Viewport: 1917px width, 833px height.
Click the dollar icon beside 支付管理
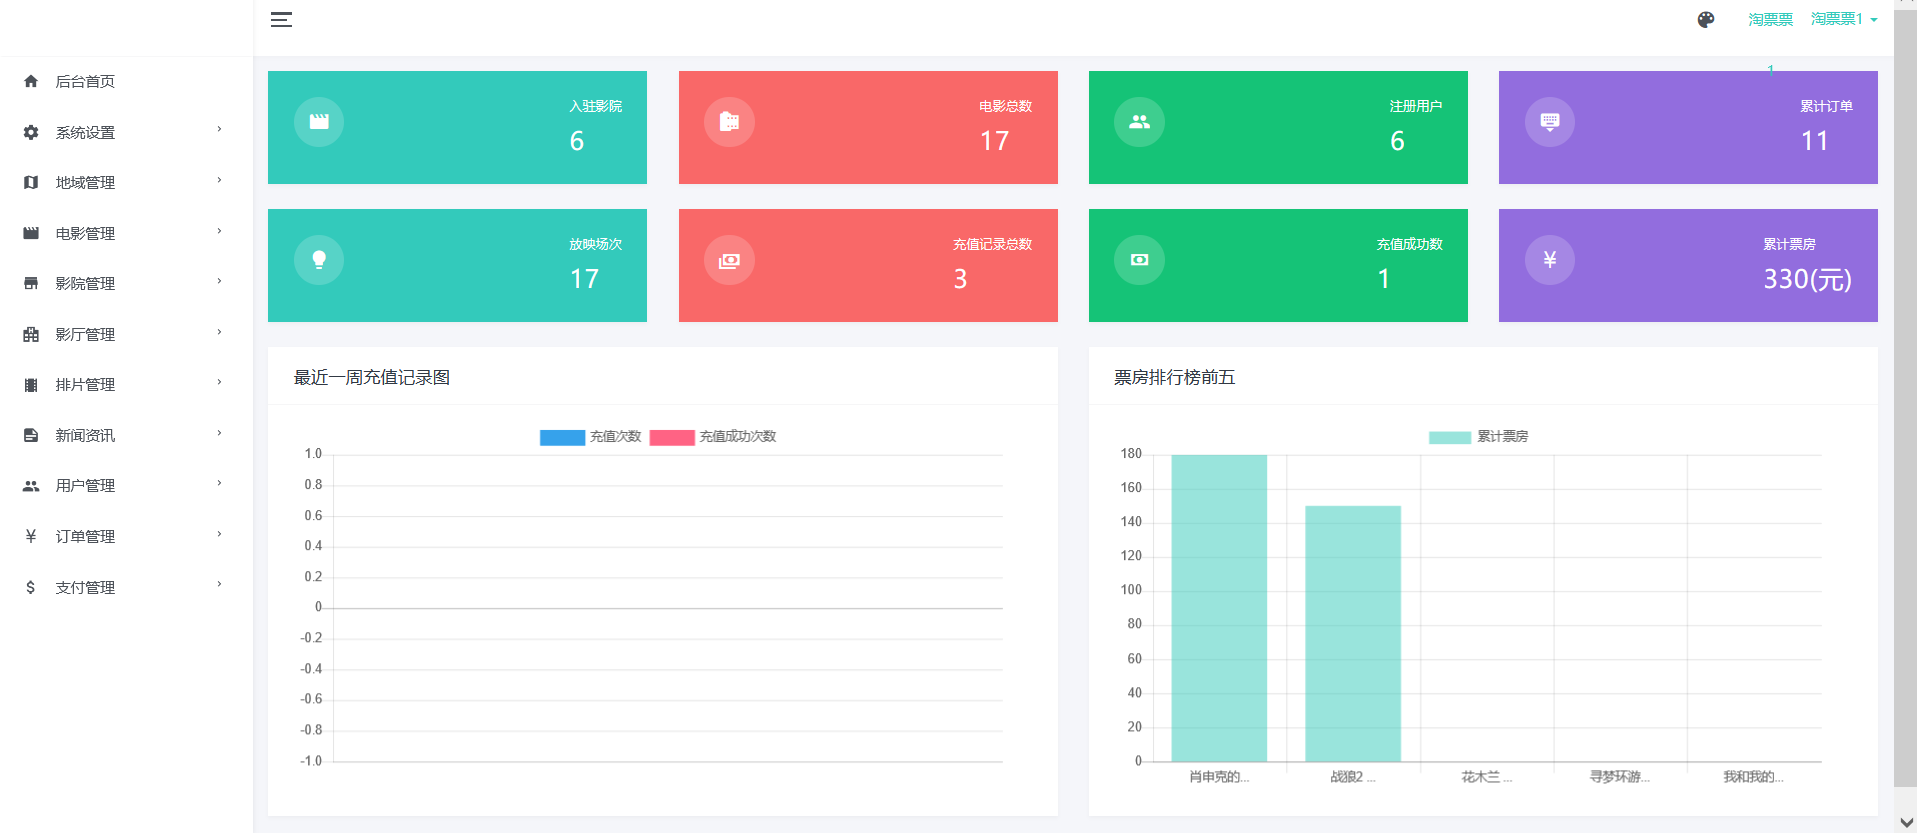point(31,587)
